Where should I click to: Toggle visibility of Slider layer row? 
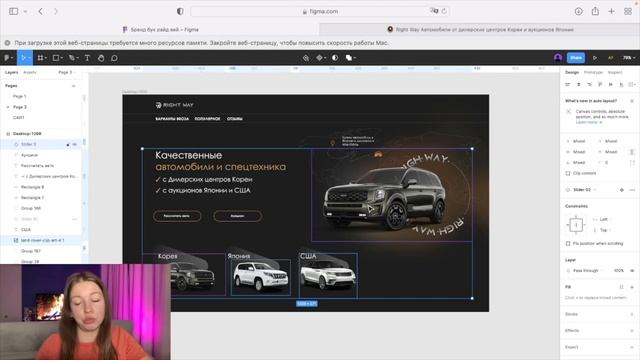click(x=75, y=144)
